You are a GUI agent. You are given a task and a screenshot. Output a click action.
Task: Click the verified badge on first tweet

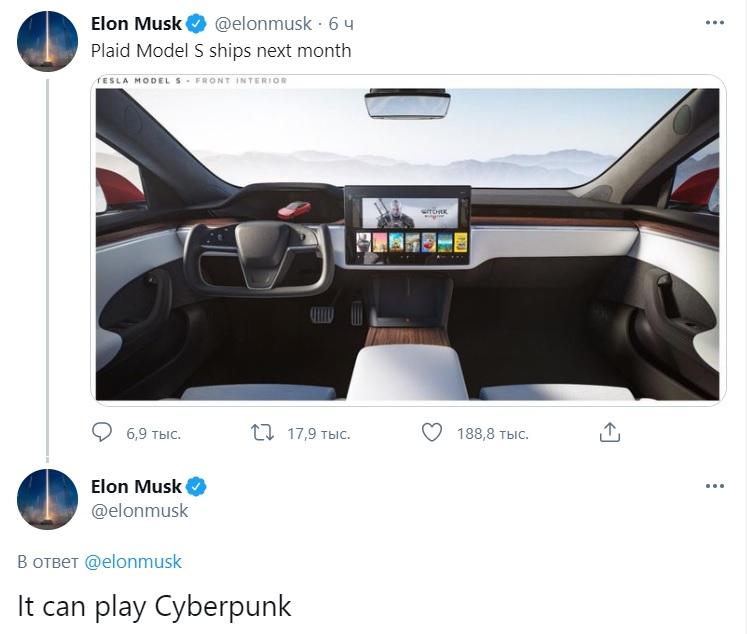196,23
